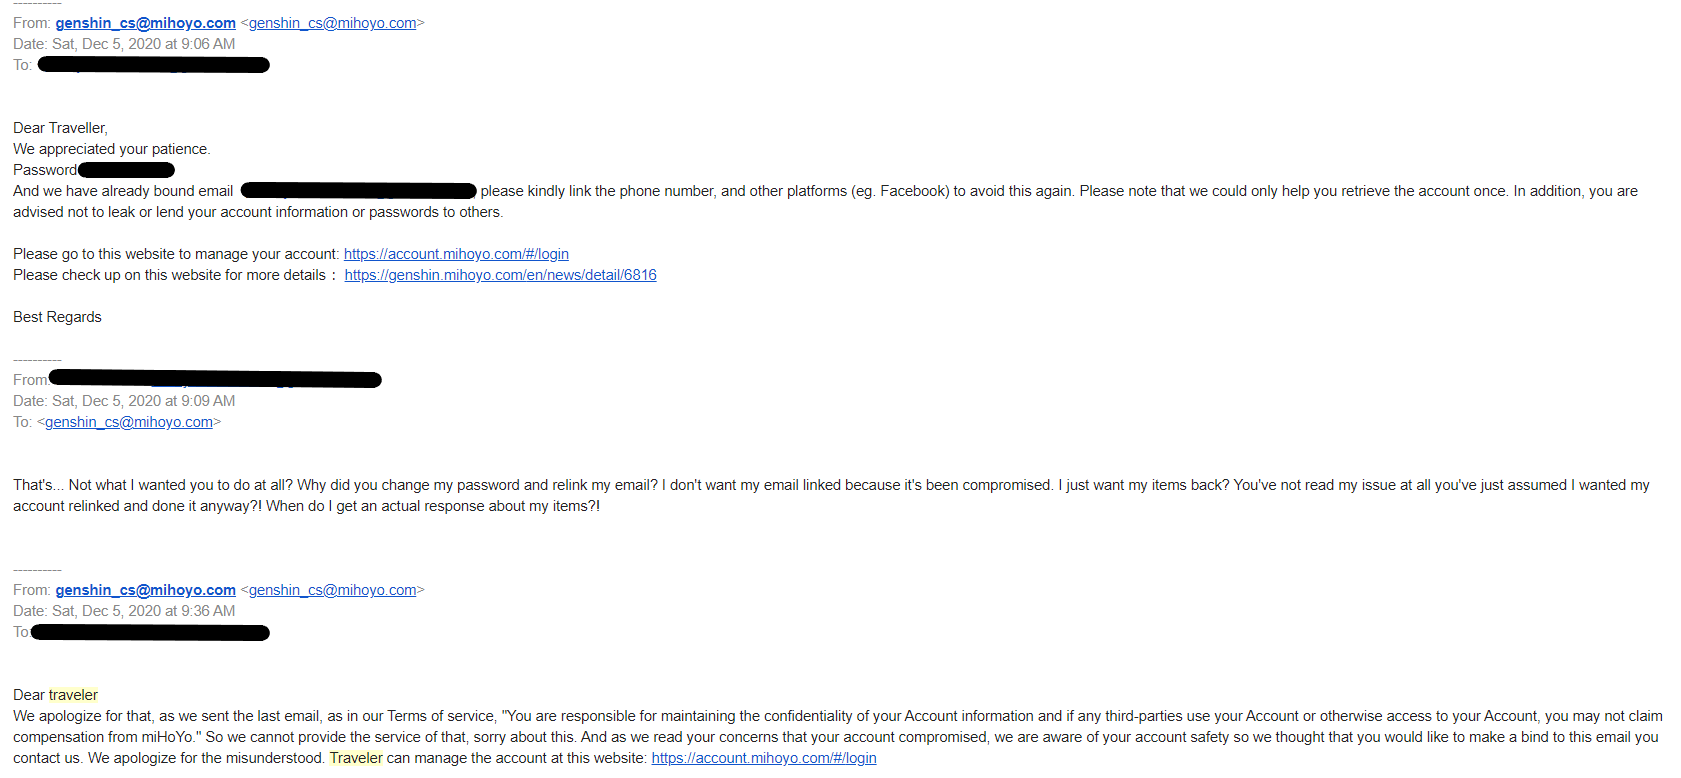The width and height of the screenshot is (1681, 778).
Task: Click angle-bracketed sender address in 9:06 AM email
Action: coord(332,23)
